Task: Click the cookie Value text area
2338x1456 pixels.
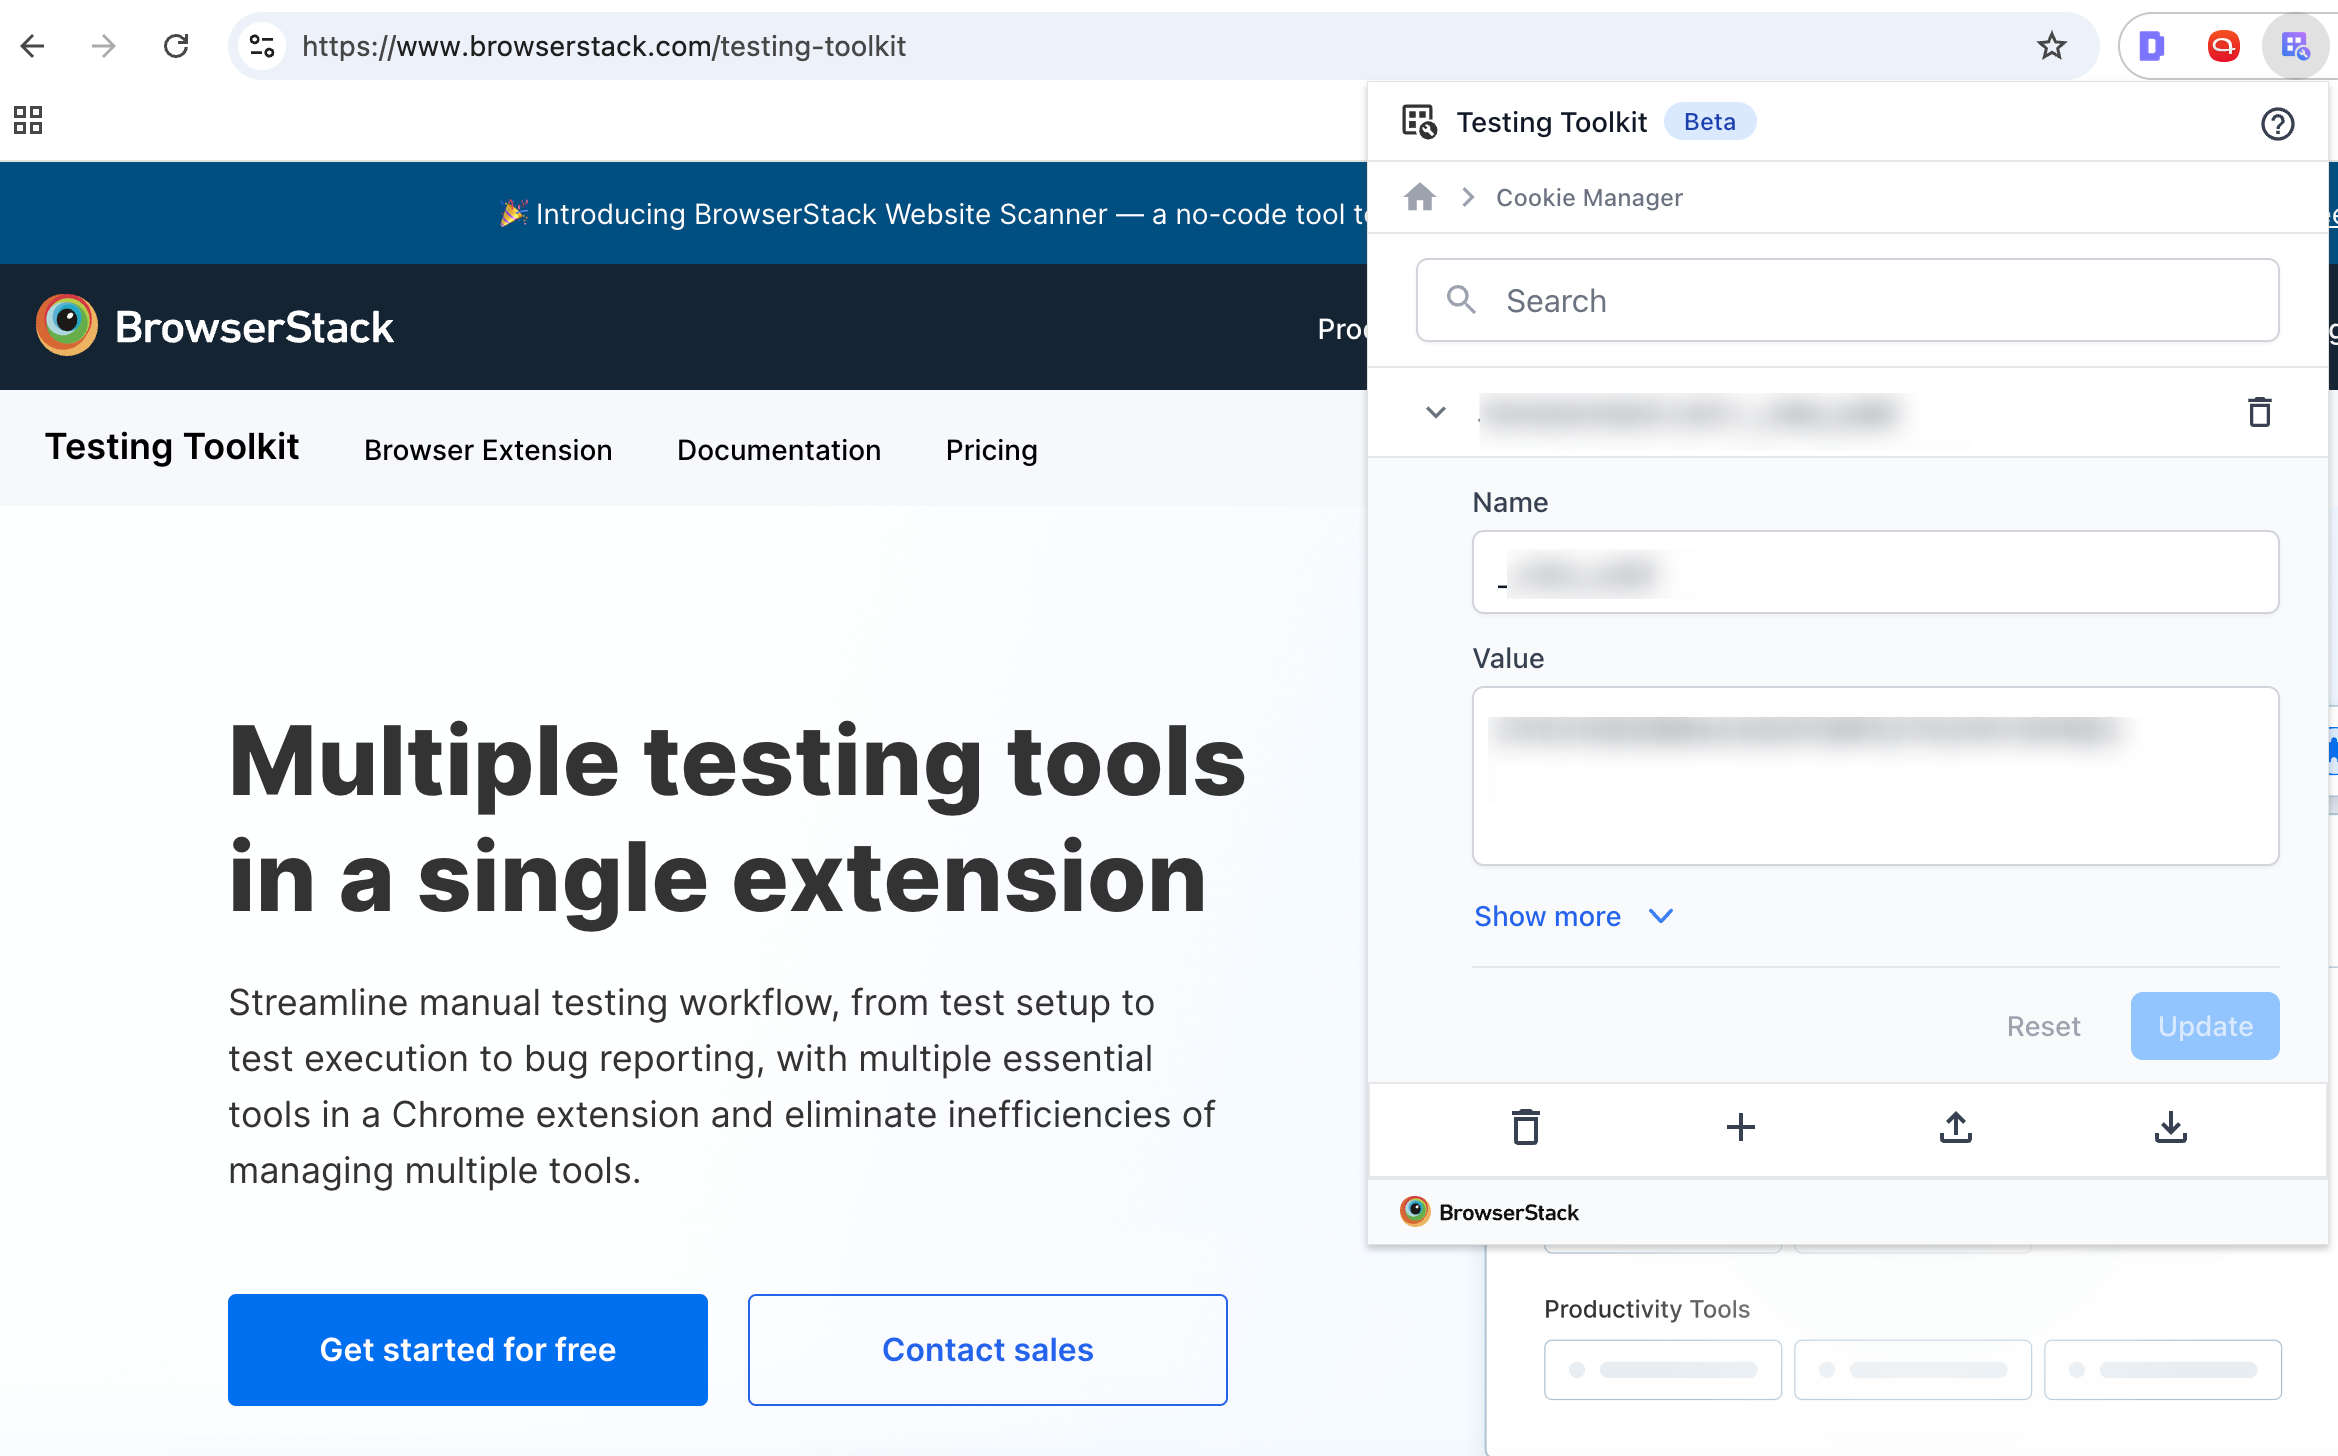Action: click(x=1876, y=776)
